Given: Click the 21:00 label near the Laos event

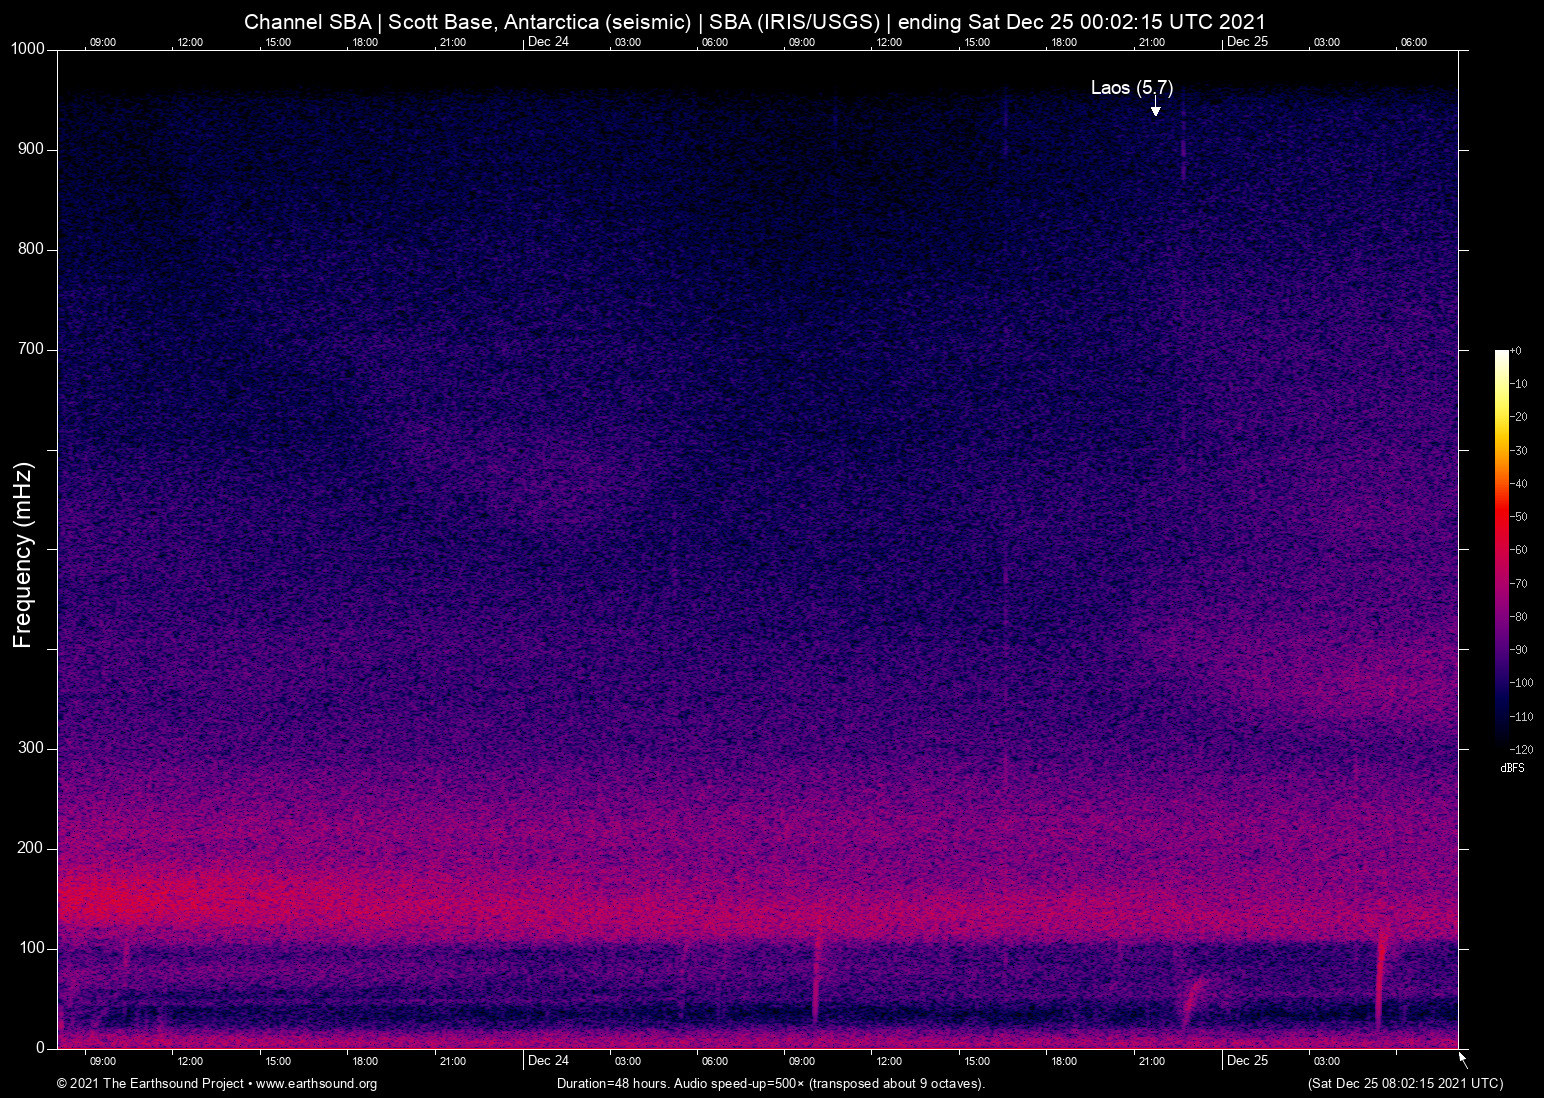Looking at the screenshot, I should [x=1153, y=42].
